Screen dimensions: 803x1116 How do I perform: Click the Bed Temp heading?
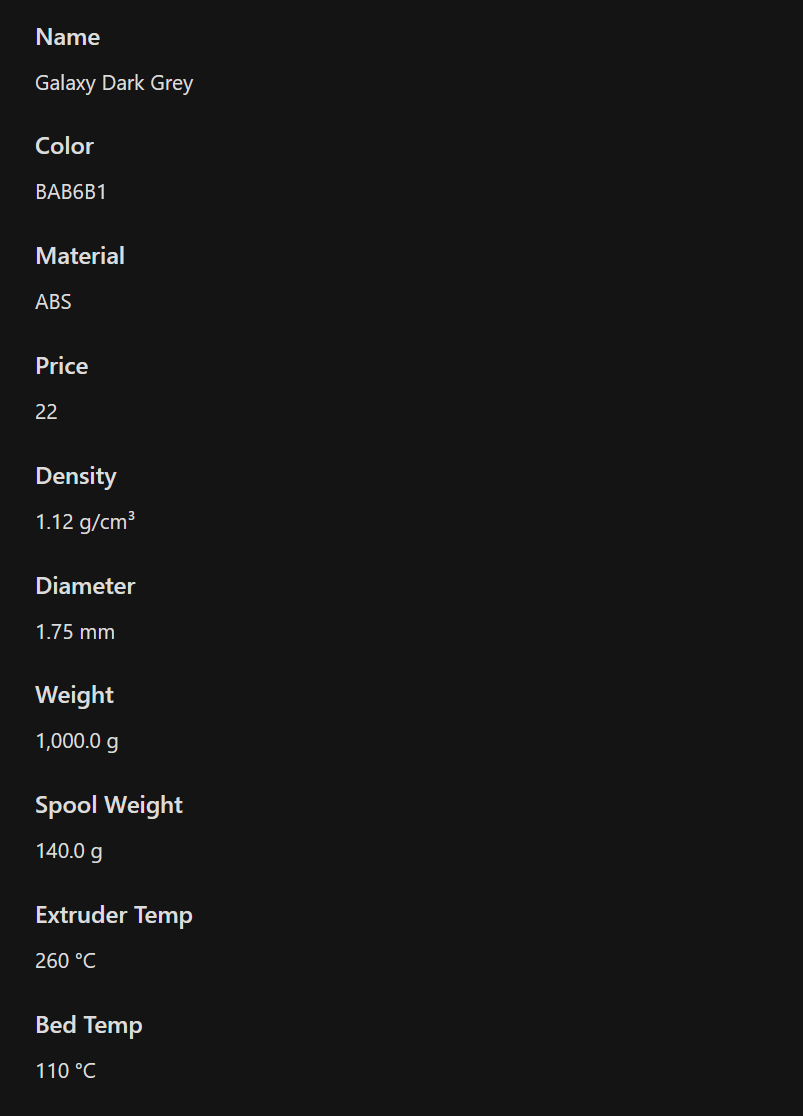click(89, 1026)
